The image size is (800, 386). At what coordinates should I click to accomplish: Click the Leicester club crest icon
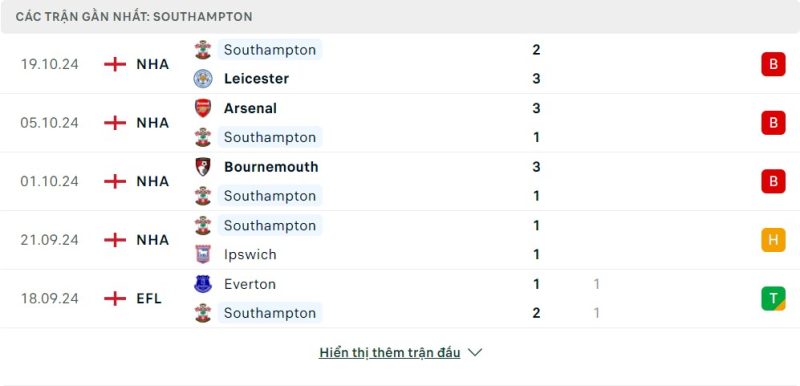pyautogui.click(x=203, y=79)
